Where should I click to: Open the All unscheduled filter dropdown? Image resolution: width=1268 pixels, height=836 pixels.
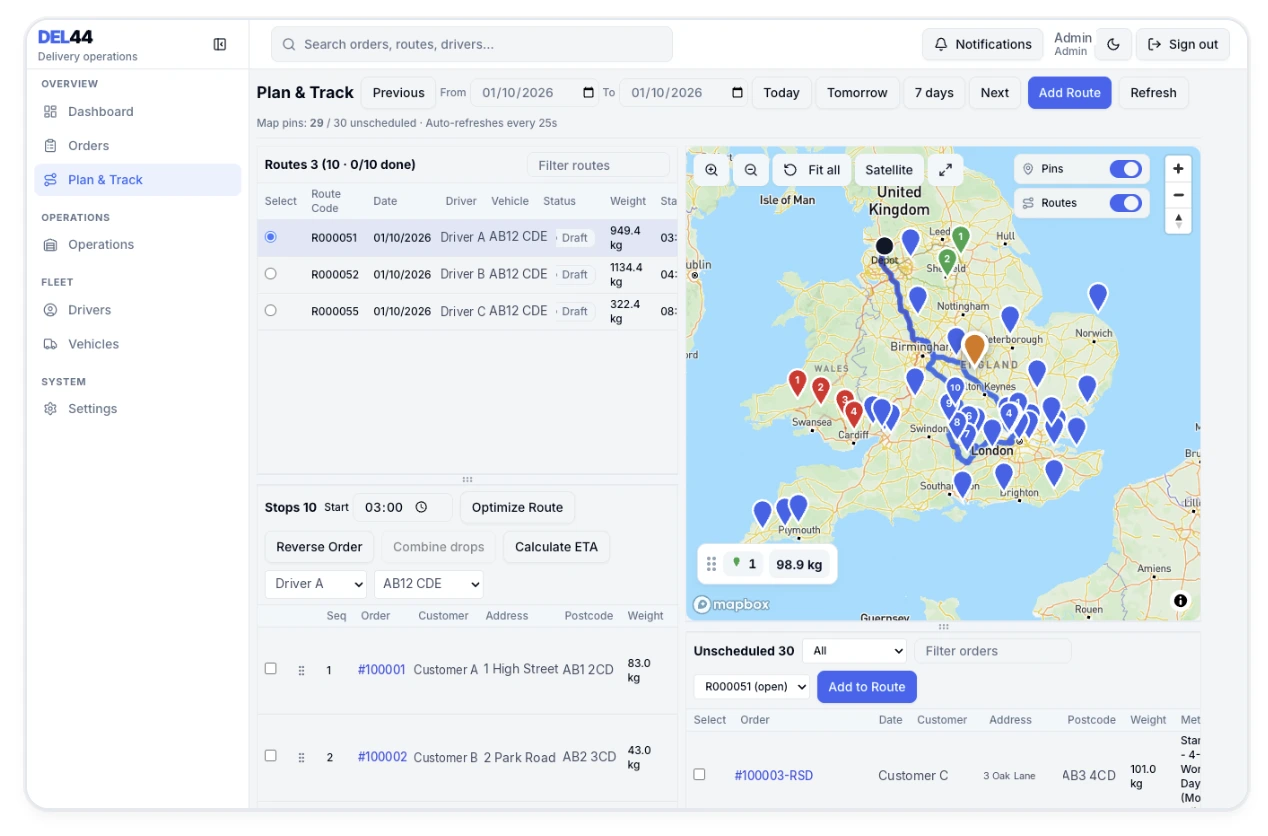coord(854,651)
